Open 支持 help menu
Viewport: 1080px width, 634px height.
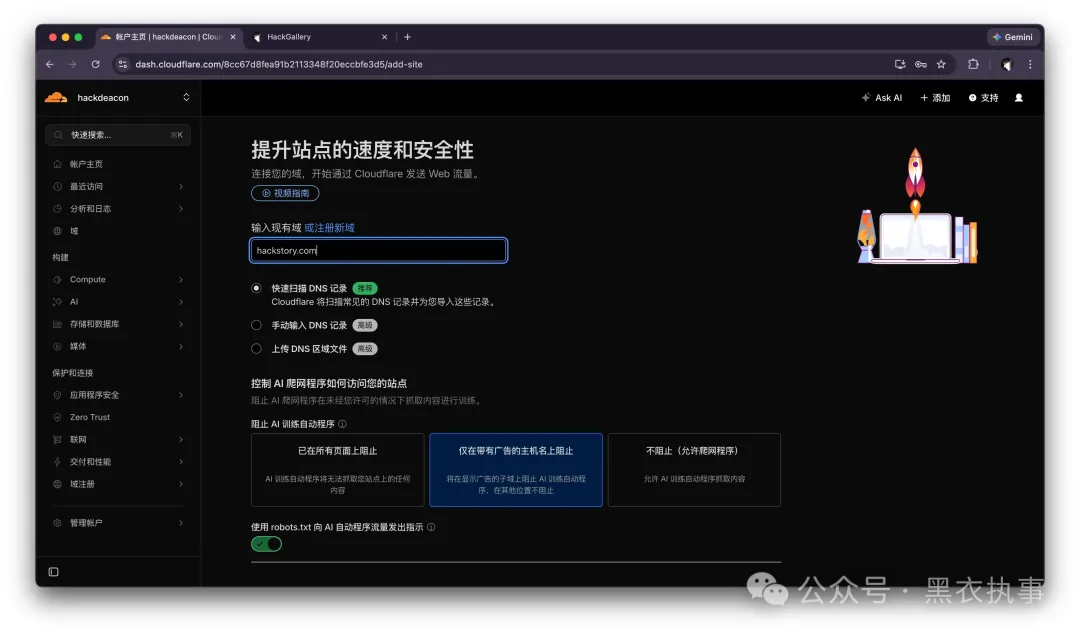984,98
